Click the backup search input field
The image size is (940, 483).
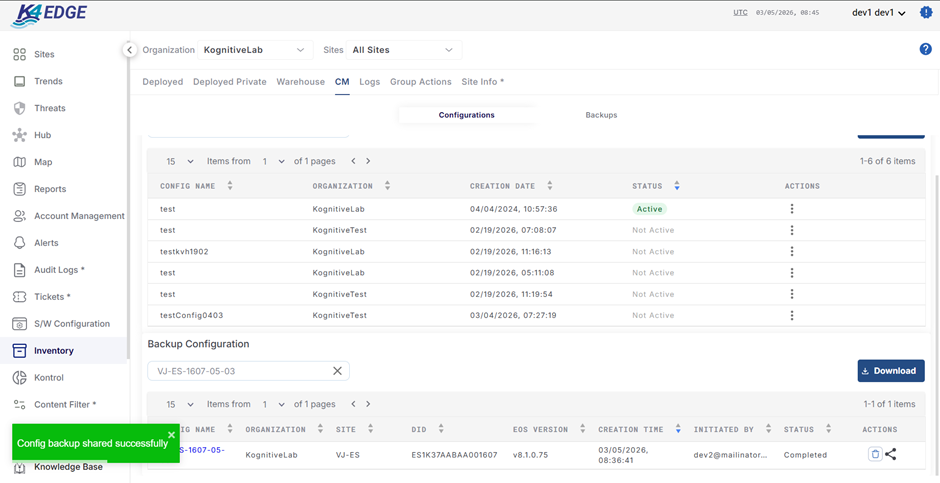(240, 371)
